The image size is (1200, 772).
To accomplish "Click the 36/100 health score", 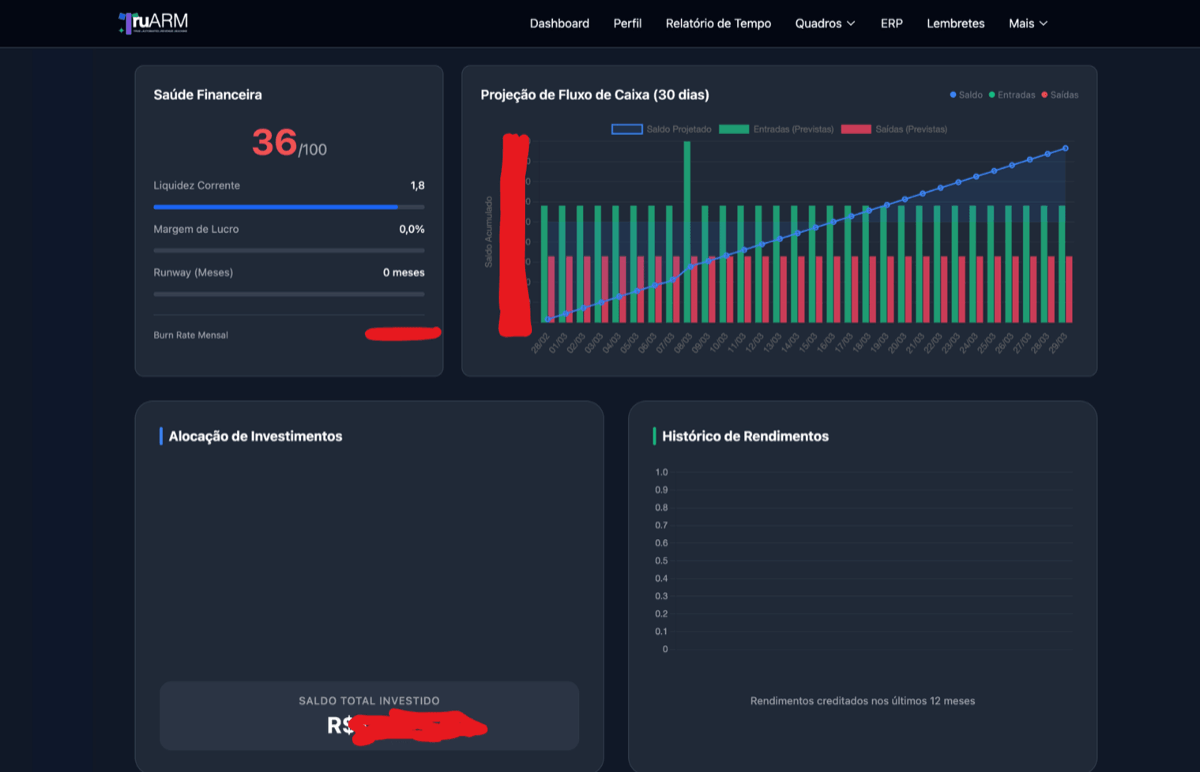I will pyautogui.click(x=289, y=144).
